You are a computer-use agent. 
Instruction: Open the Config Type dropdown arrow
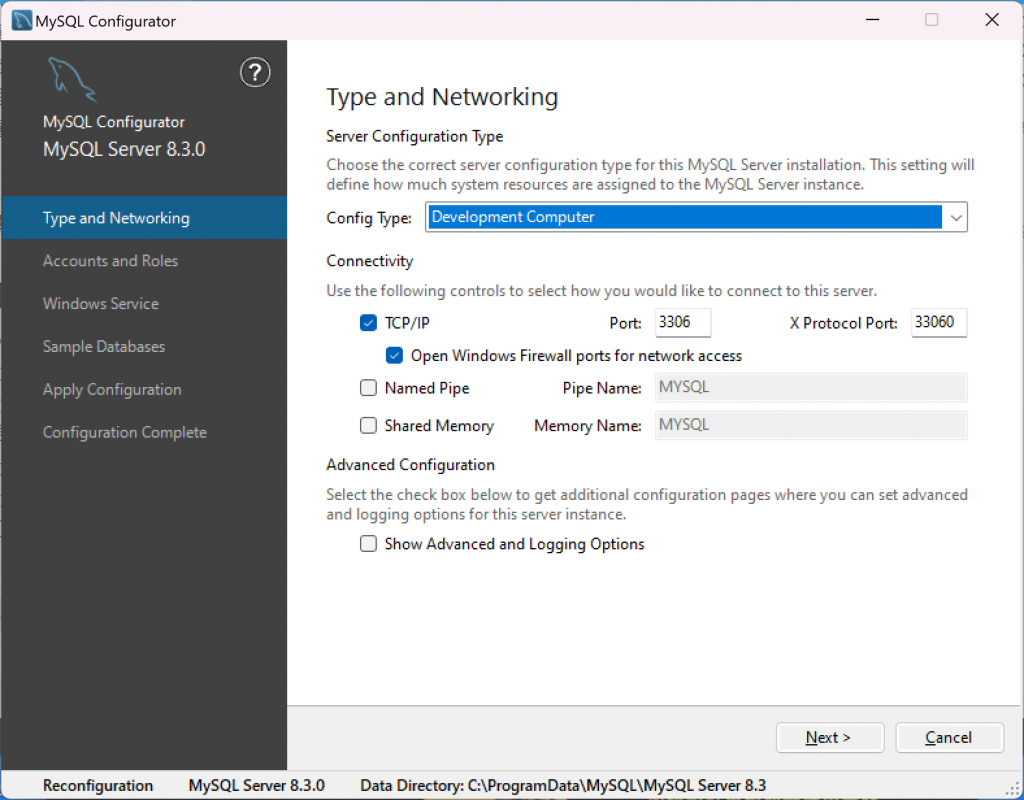pos(955,217)
